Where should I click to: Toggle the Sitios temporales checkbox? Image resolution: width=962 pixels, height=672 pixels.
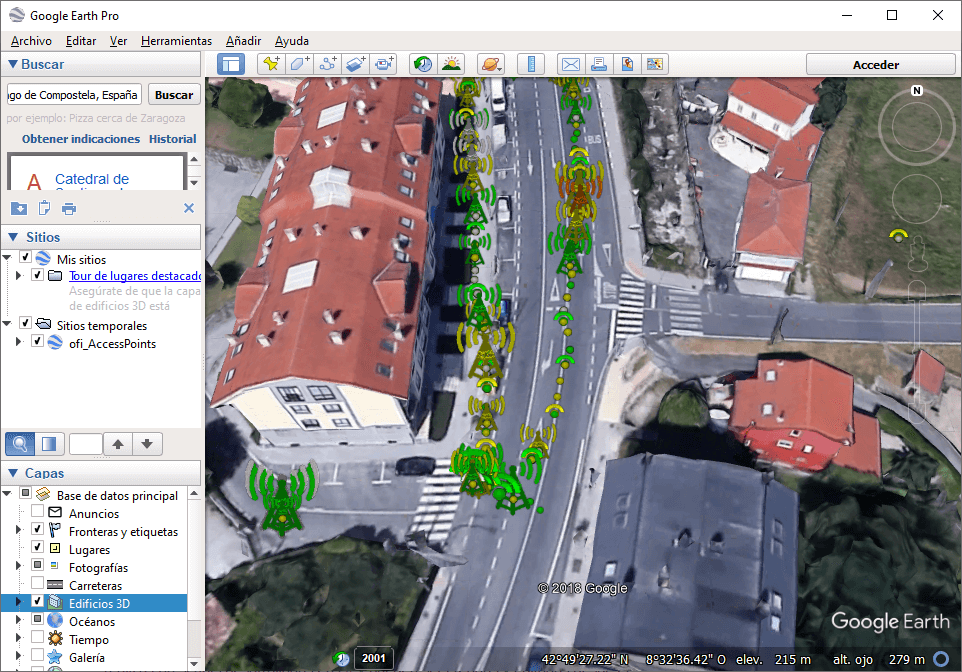click(26, 323)
